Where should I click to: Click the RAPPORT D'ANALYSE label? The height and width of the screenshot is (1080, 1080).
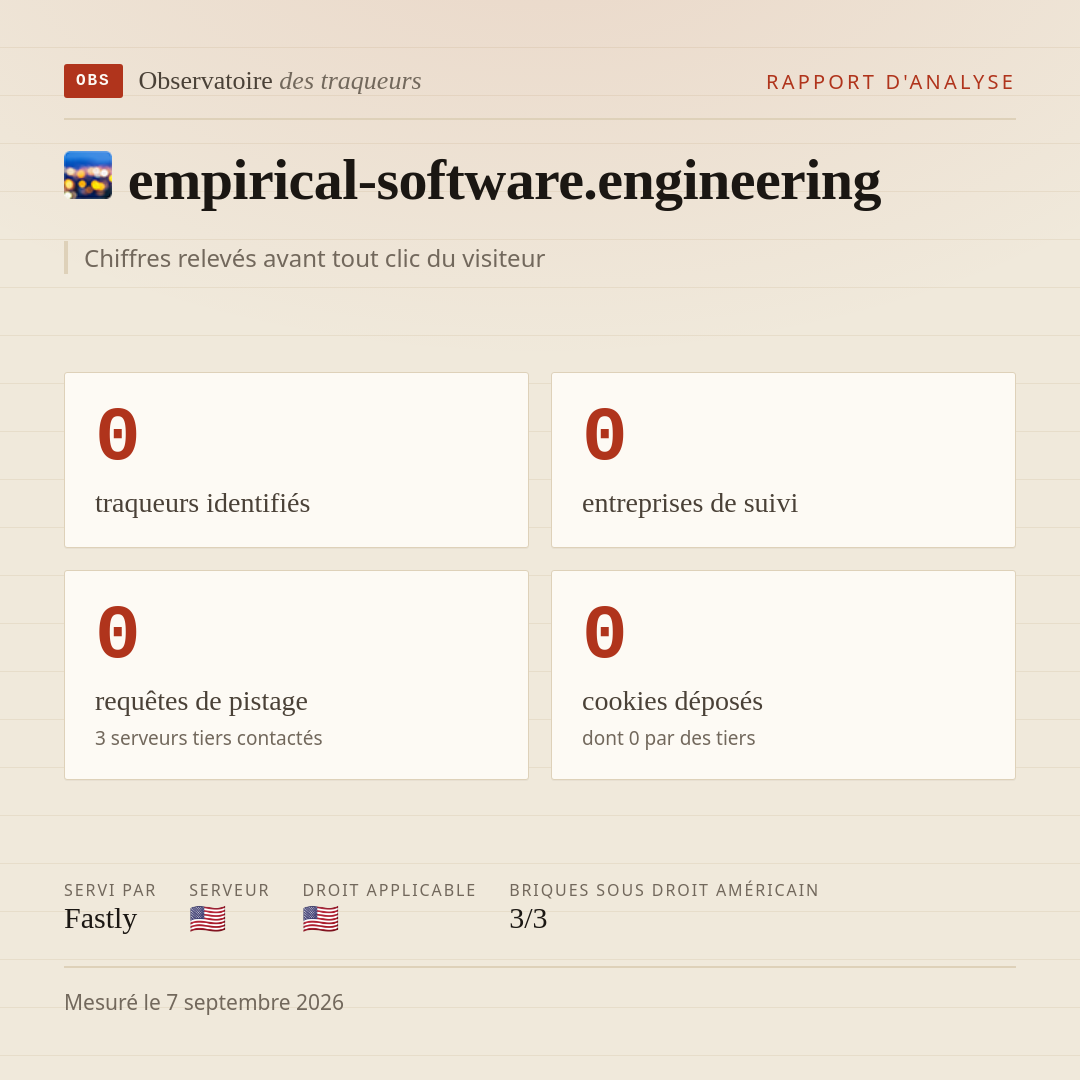891,82
